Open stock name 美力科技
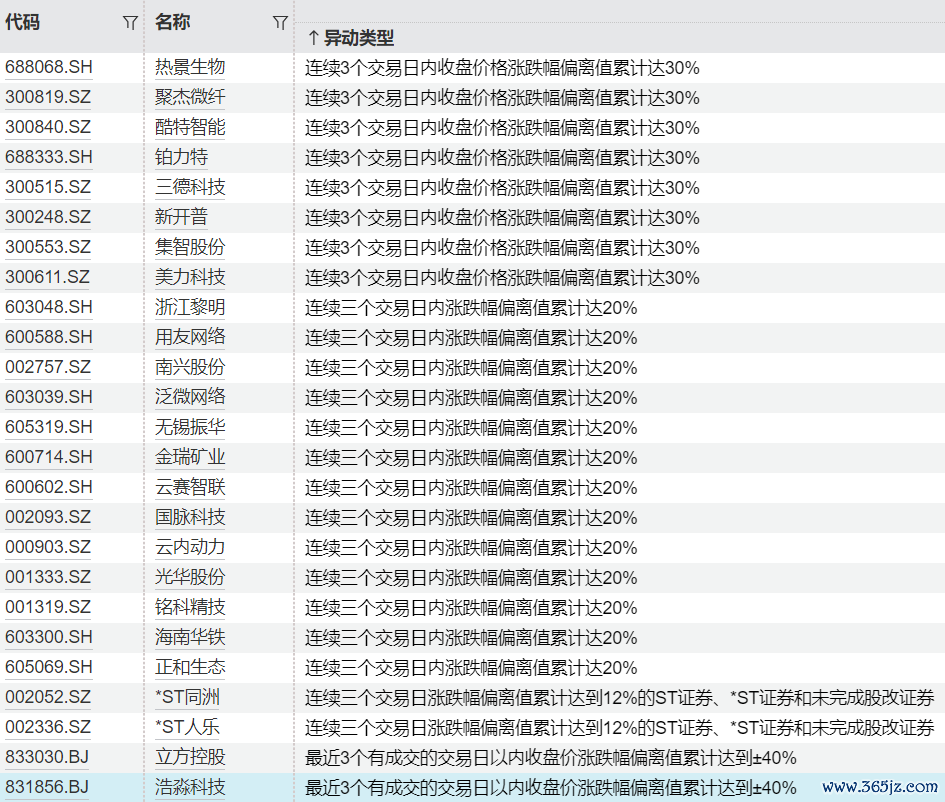The width and height of the screenshot is (945, 802). [190, 277]
